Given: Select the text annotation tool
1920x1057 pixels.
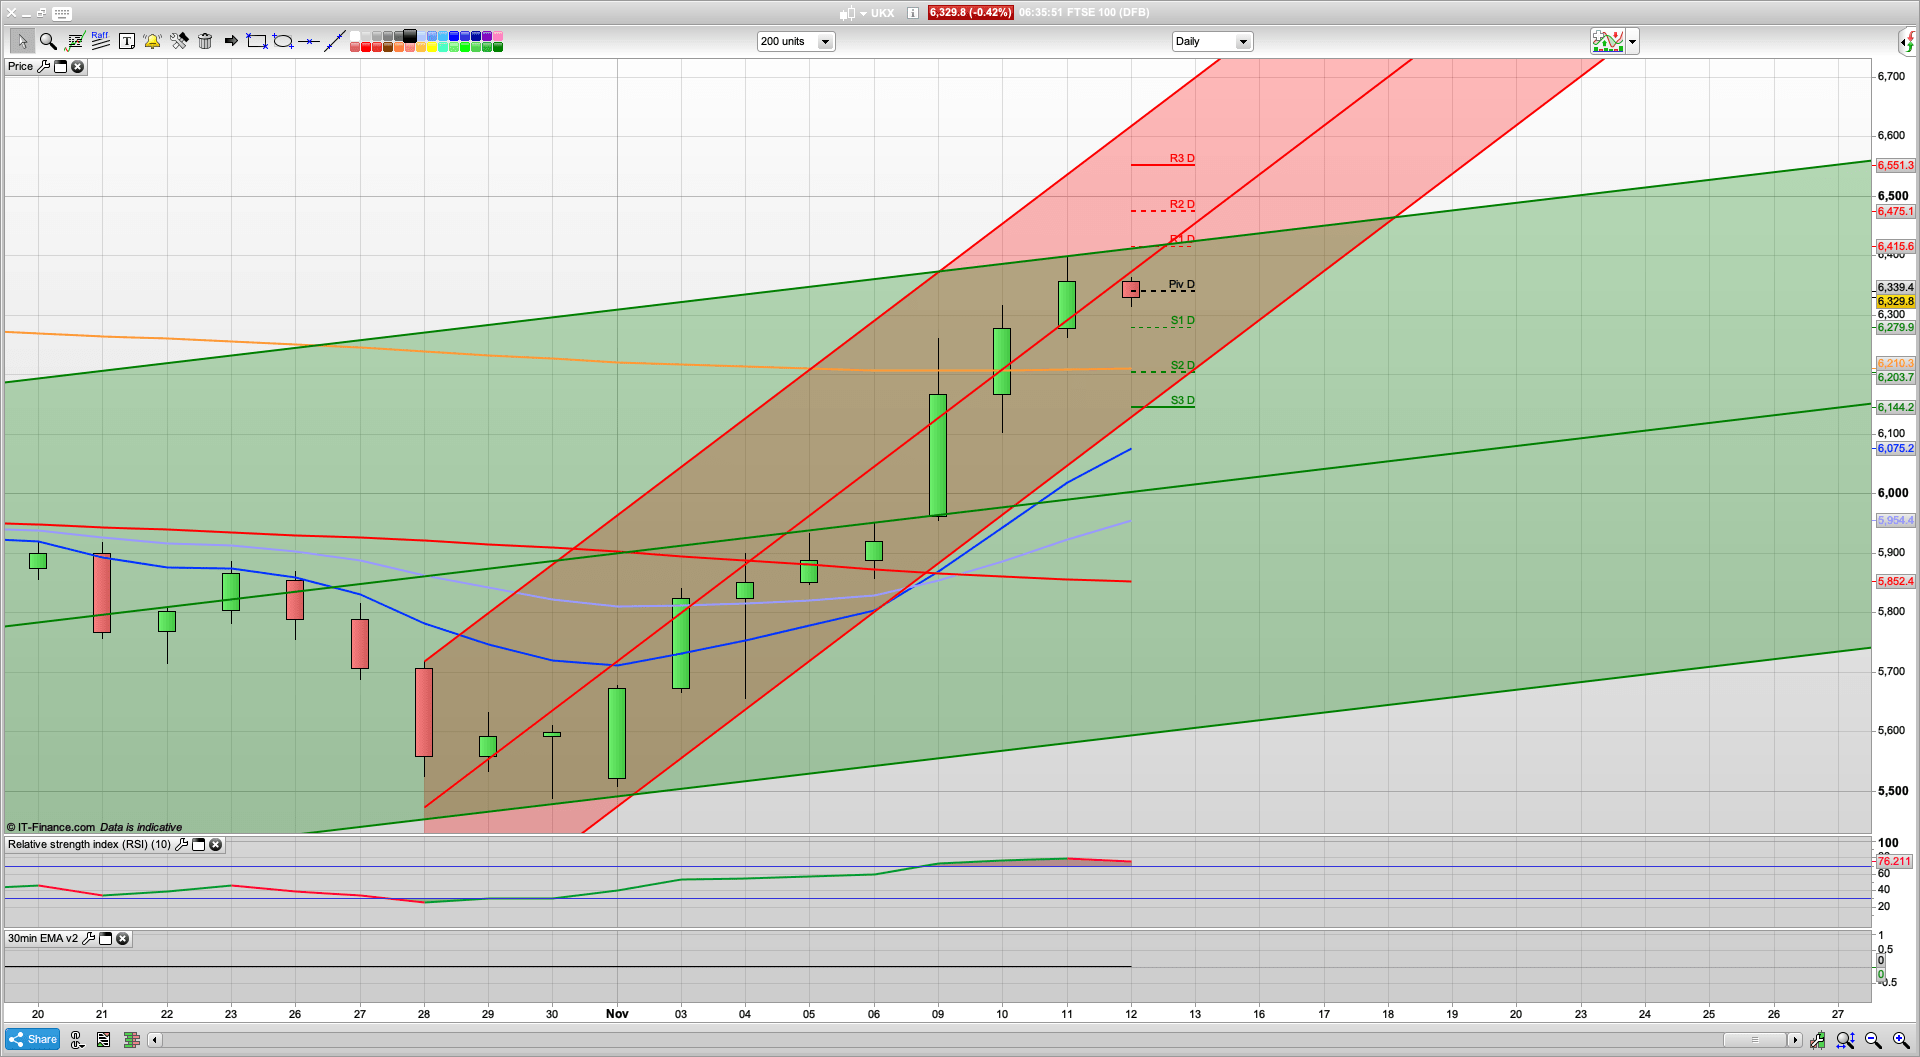Looking at the screenshot, I should pos(127,41).
